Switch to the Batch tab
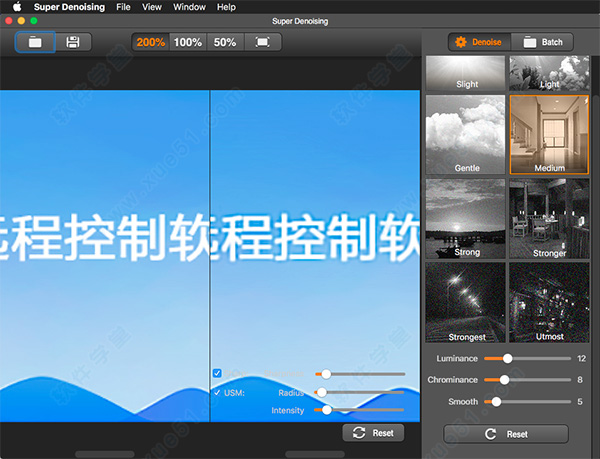The height and width of the screenshot is (459, 600). coord(542,42)
